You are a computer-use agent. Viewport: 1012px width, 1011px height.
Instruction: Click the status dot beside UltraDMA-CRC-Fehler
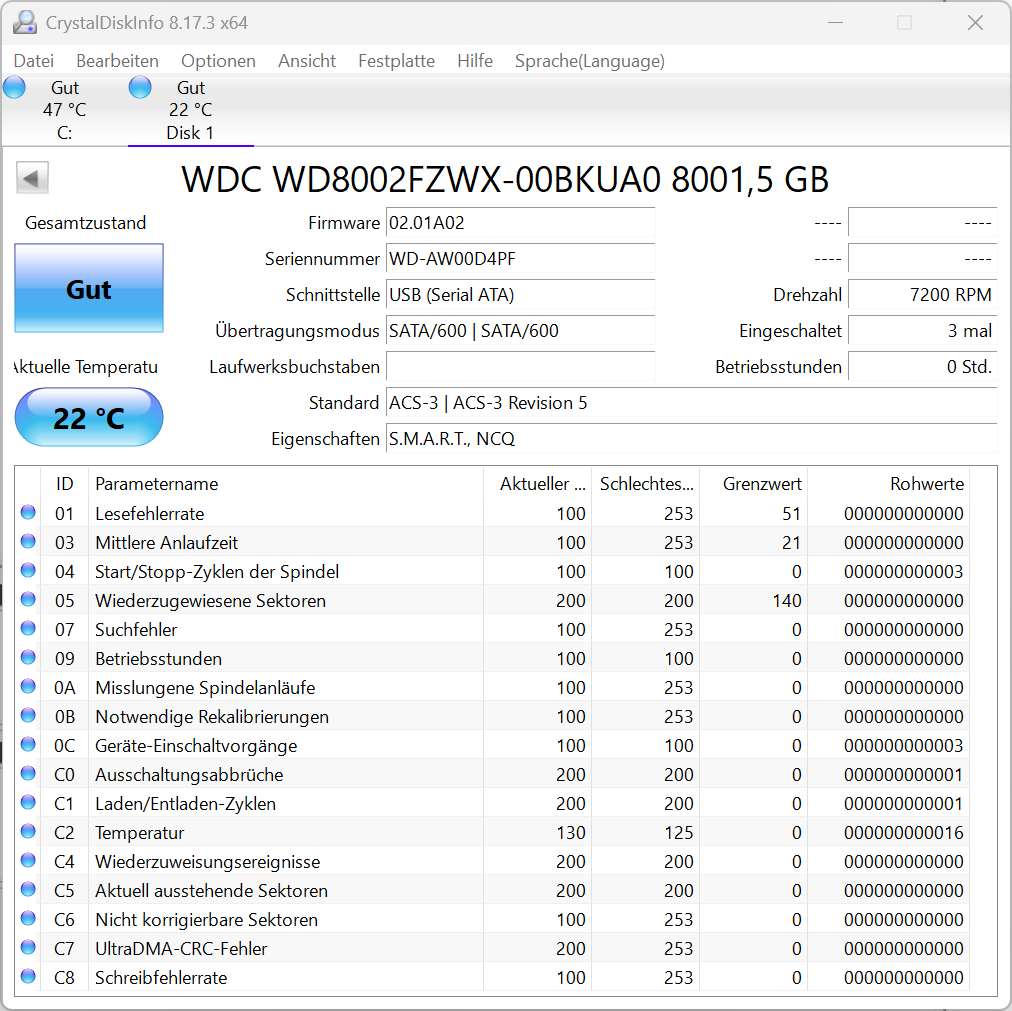(29, 948)
